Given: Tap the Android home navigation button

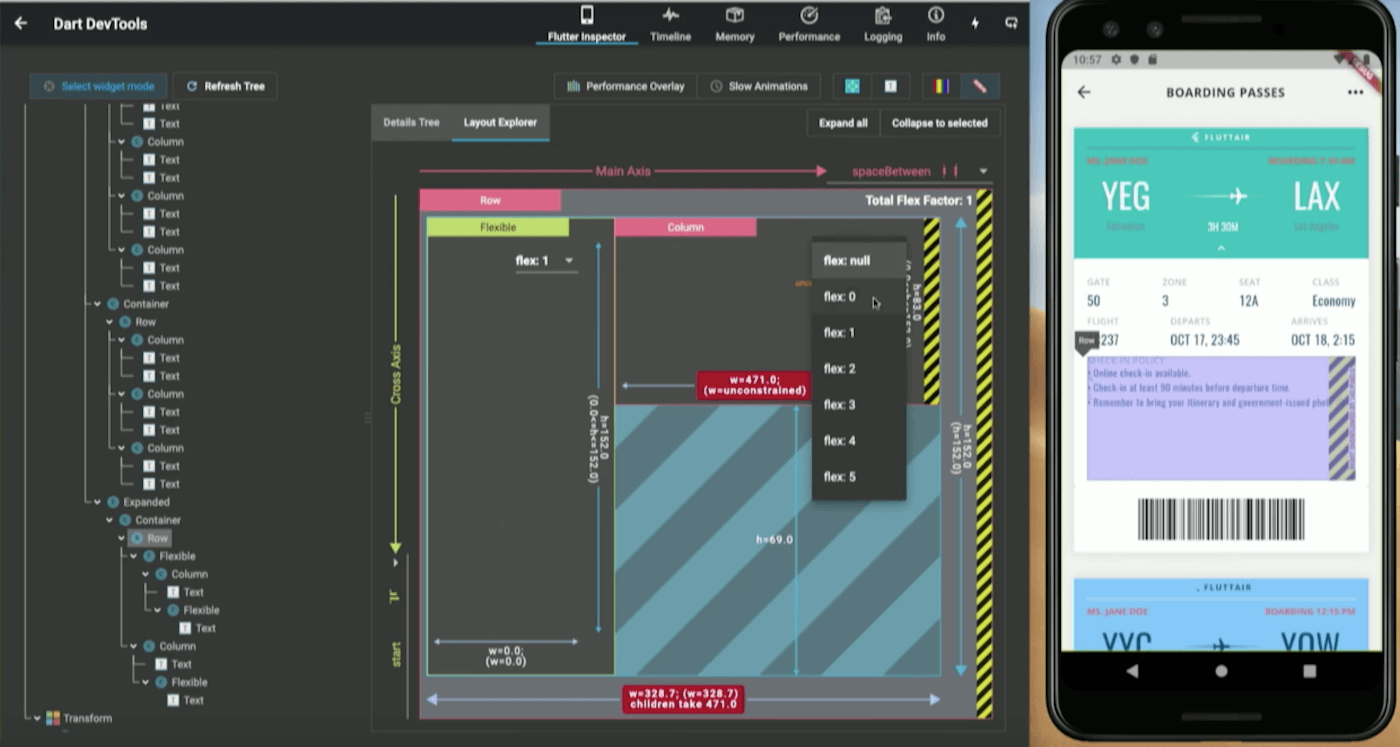Looking at the screenshot, I should point(1221,671).
